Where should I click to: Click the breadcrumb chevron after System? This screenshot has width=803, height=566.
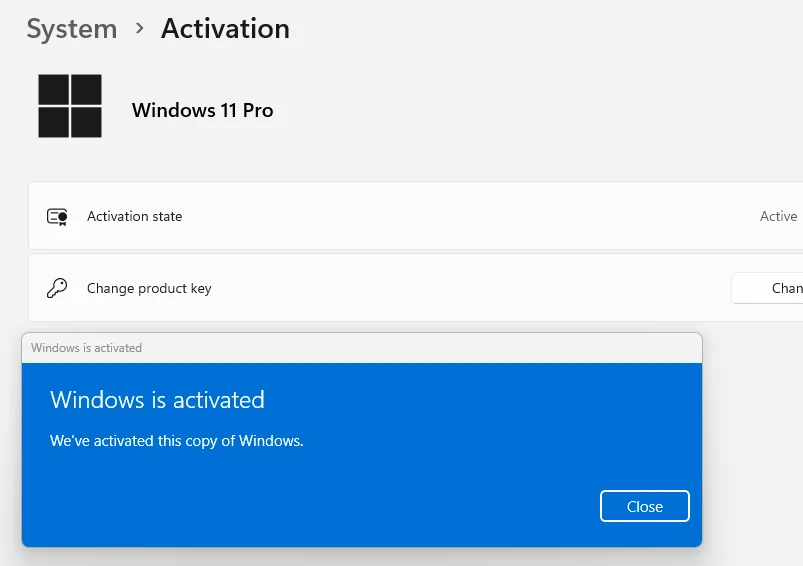click(x=139, y=29)
